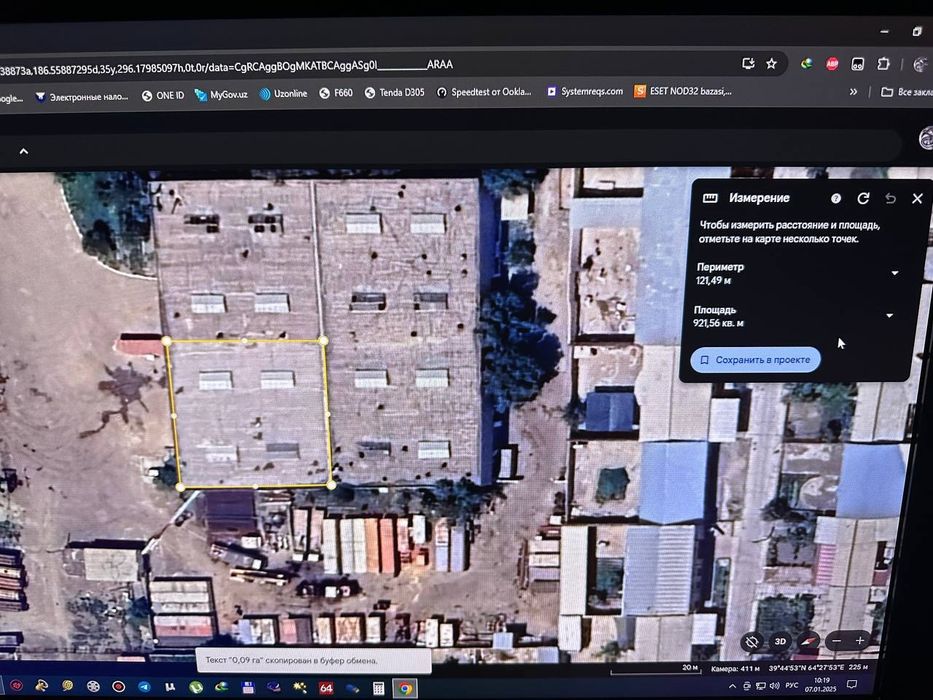Open the Internet Download Manager extension
The height and width of the screenshot is (700, 933).
point(806,64)
